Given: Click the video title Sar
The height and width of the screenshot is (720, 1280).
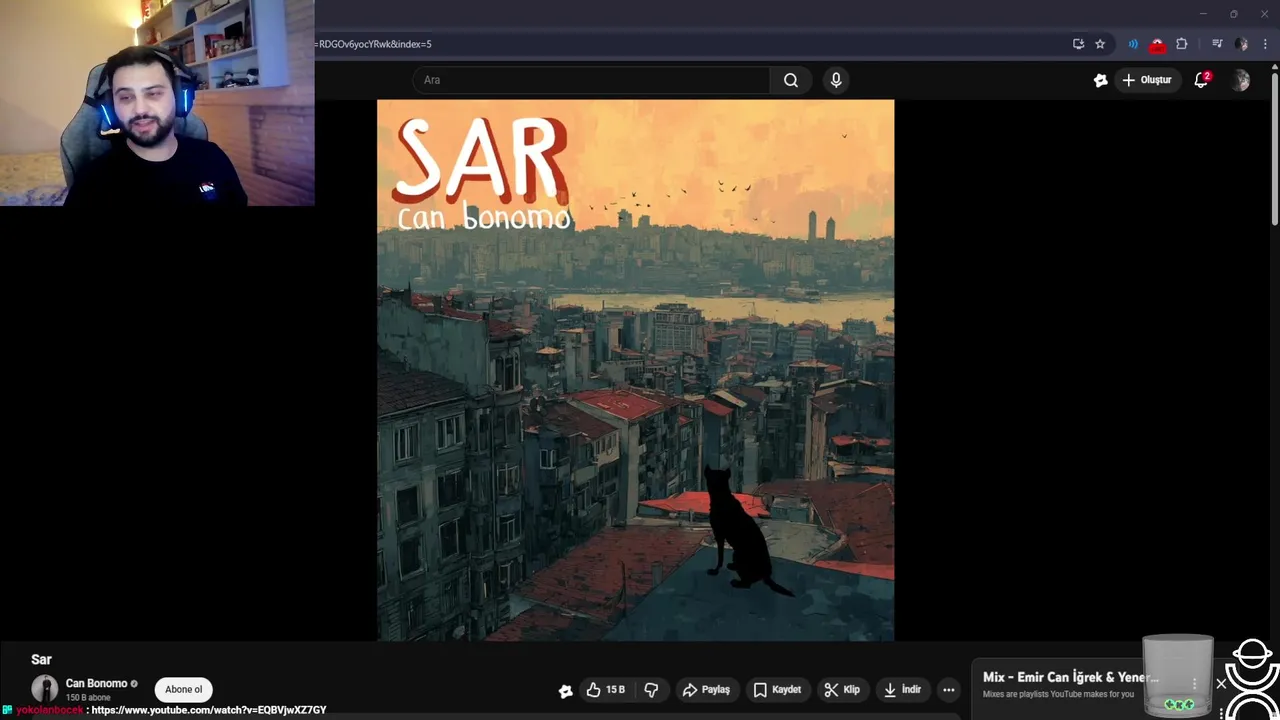Looking at the screenshot, I should point(41,660).
